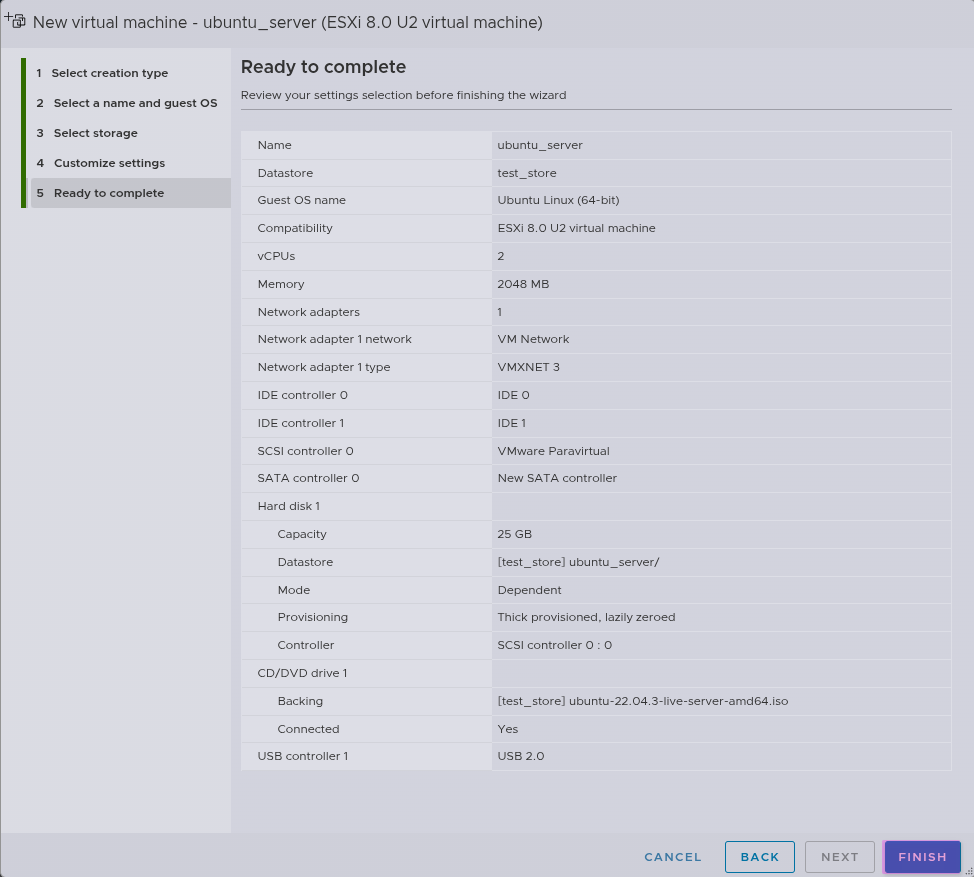
Task: Click the CD/DVD drive 1 section row
Action: 302,673
